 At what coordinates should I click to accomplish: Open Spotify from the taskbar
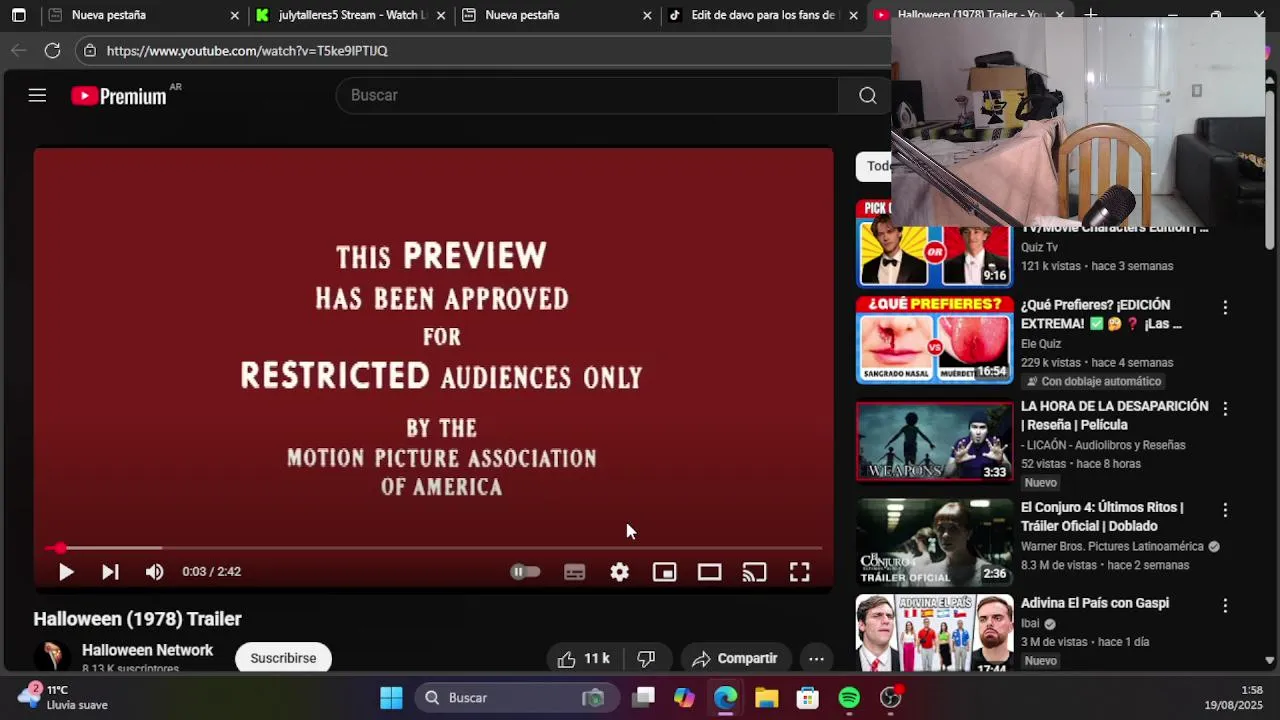(849, 698)
